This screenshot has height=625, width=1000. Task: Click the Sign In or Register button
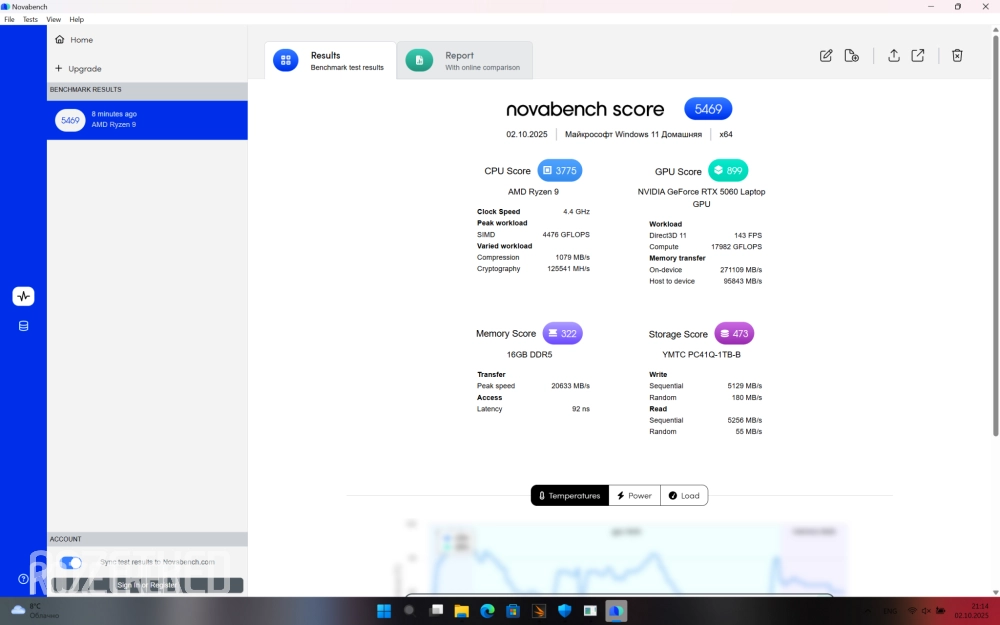tap(148, 585)
